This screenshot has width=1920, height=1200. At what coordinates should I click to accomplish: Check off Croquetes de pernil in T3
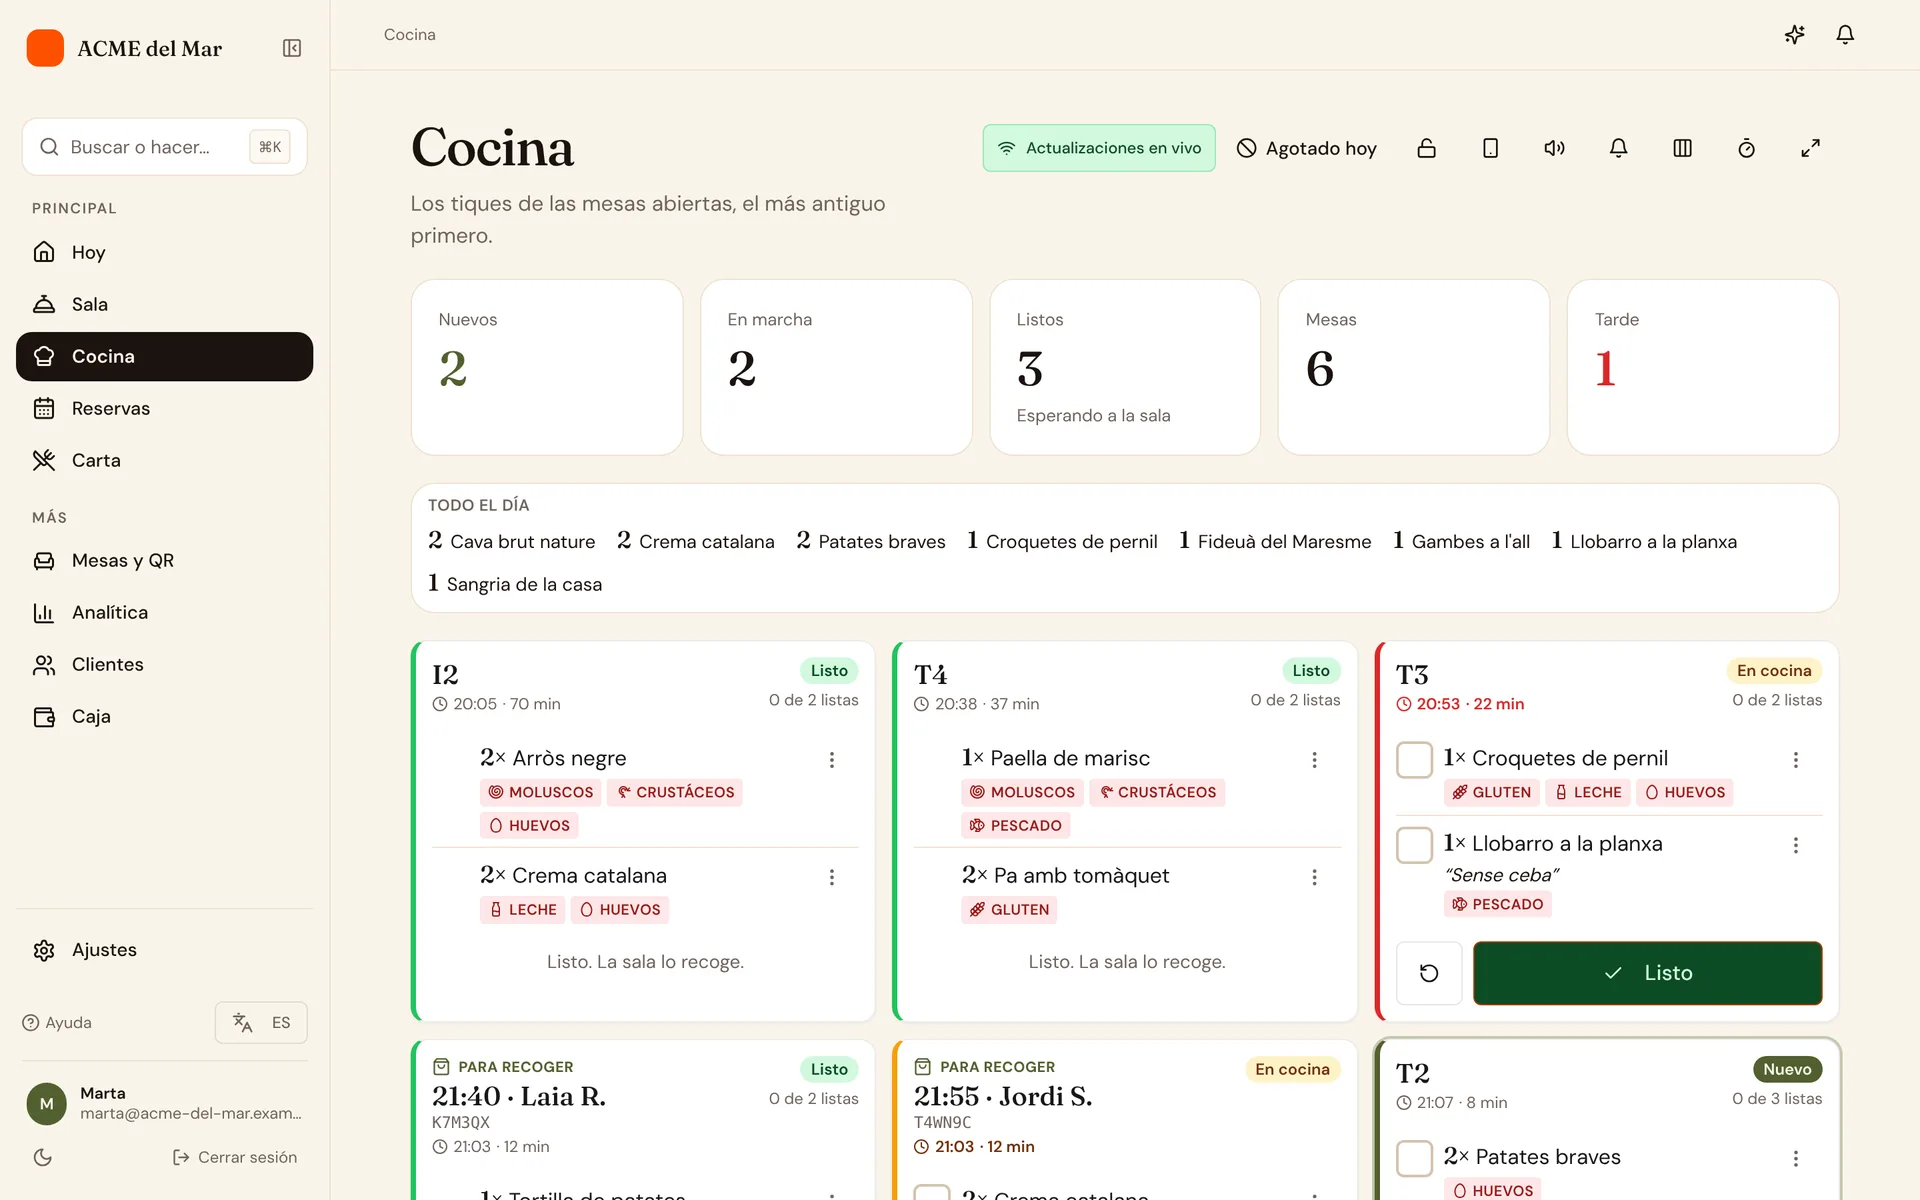click(x=1414, y=760)
